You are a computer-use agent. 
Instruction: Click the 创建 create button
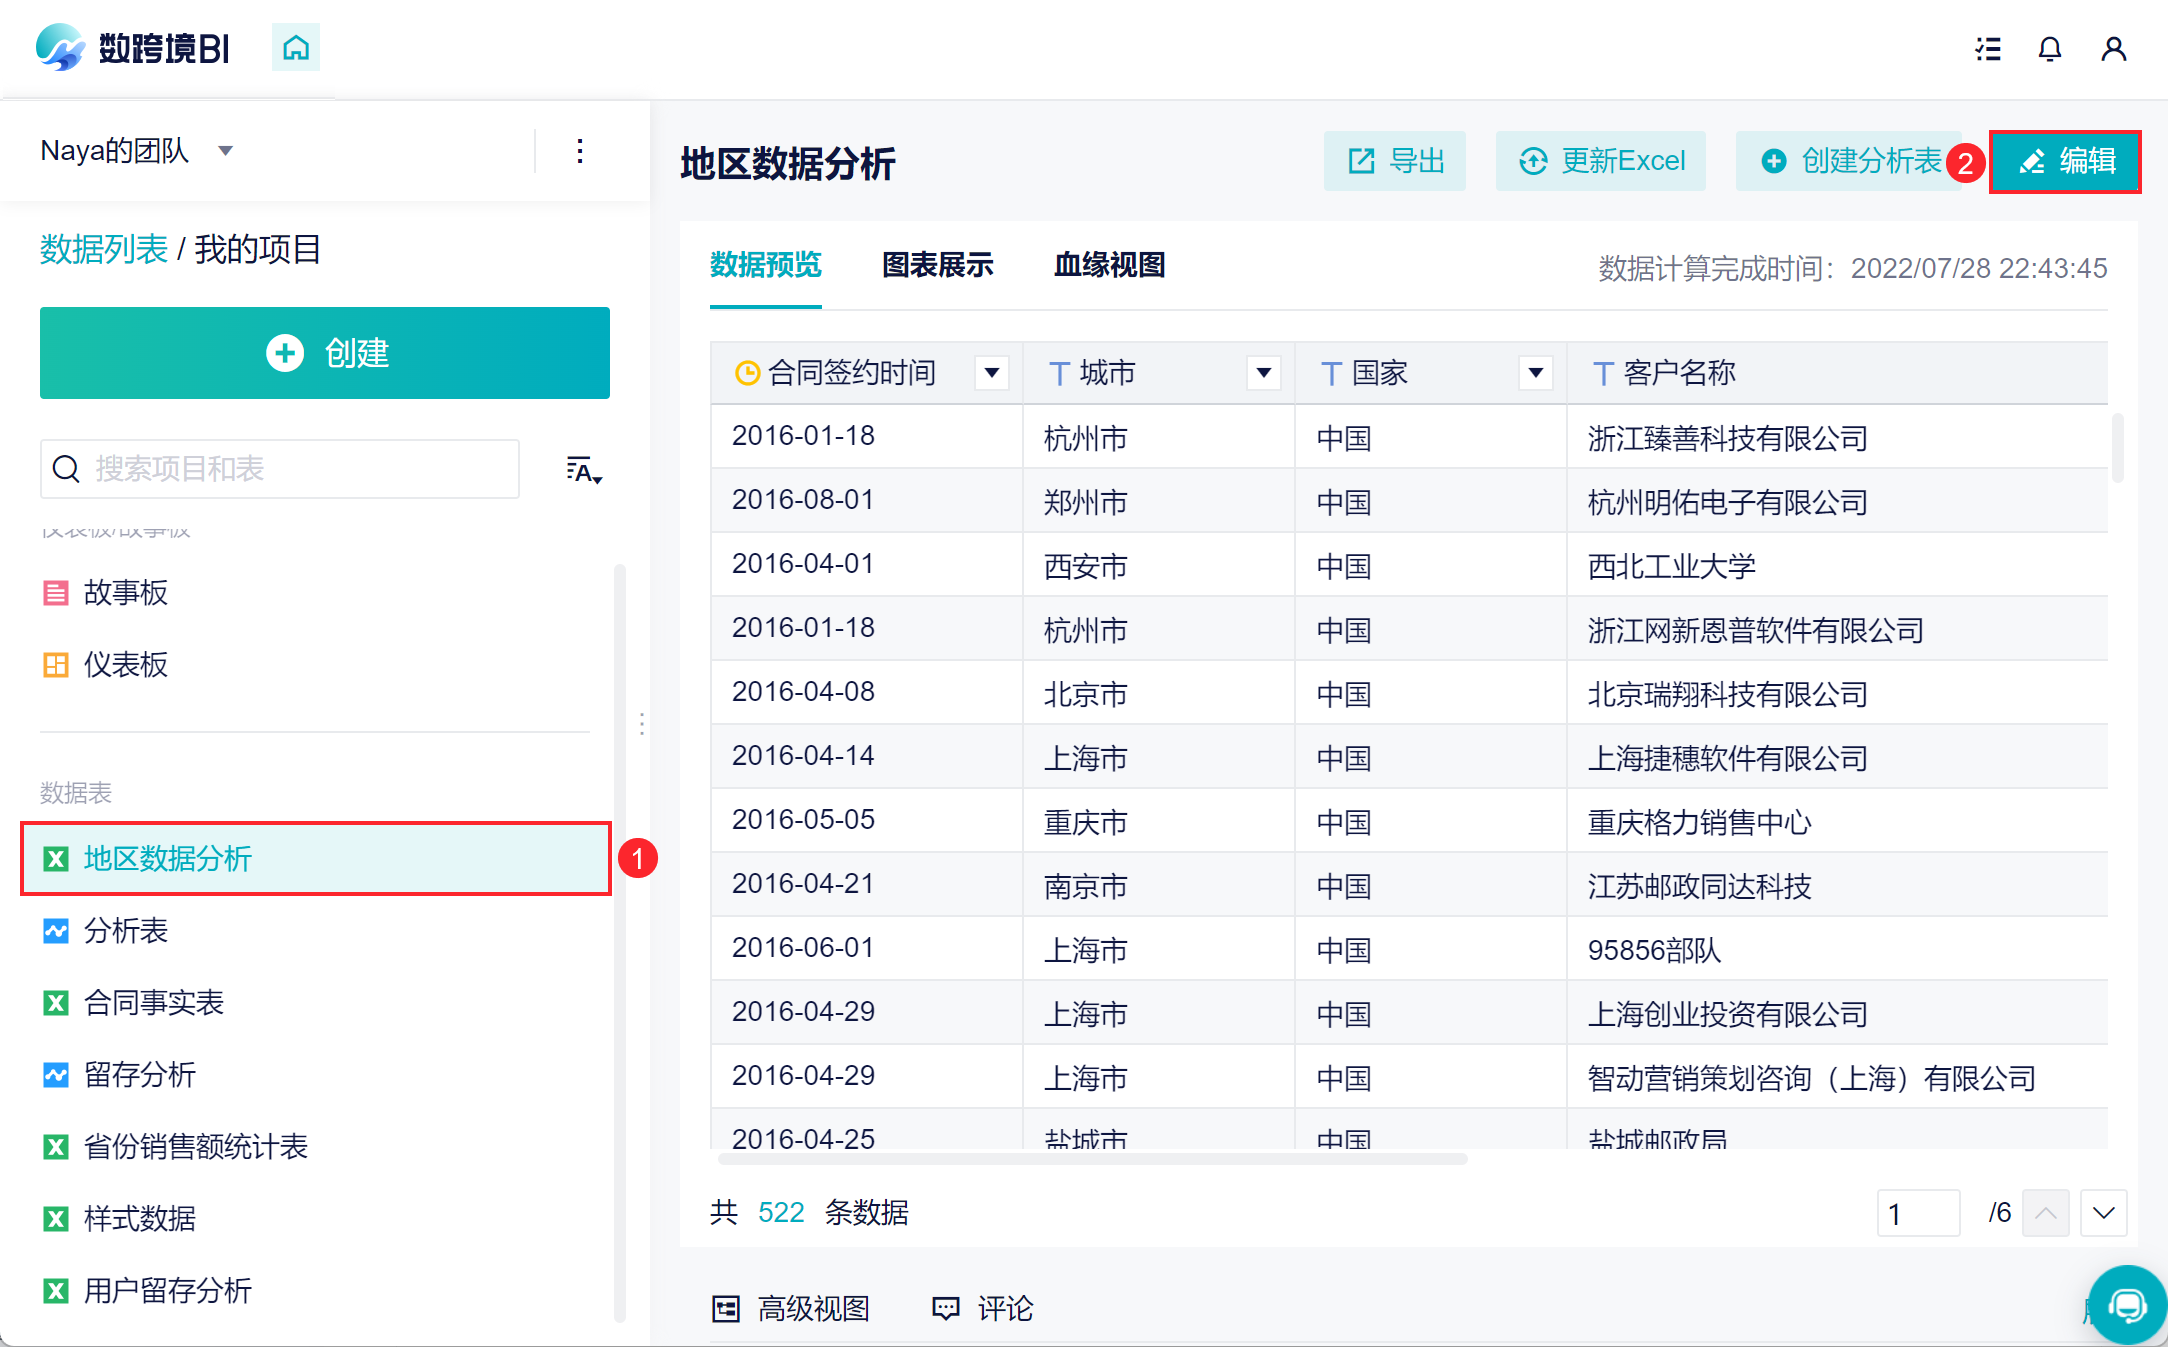tap(325, 353)
